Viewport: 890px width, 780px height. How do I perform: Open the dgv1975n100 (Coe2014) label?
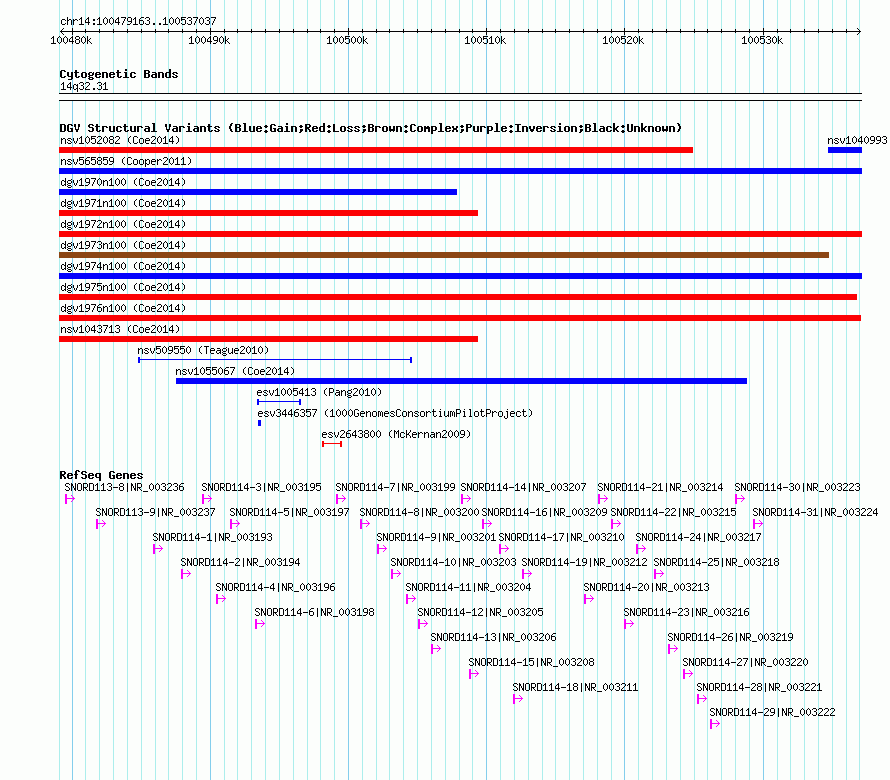tap(123, 287)
